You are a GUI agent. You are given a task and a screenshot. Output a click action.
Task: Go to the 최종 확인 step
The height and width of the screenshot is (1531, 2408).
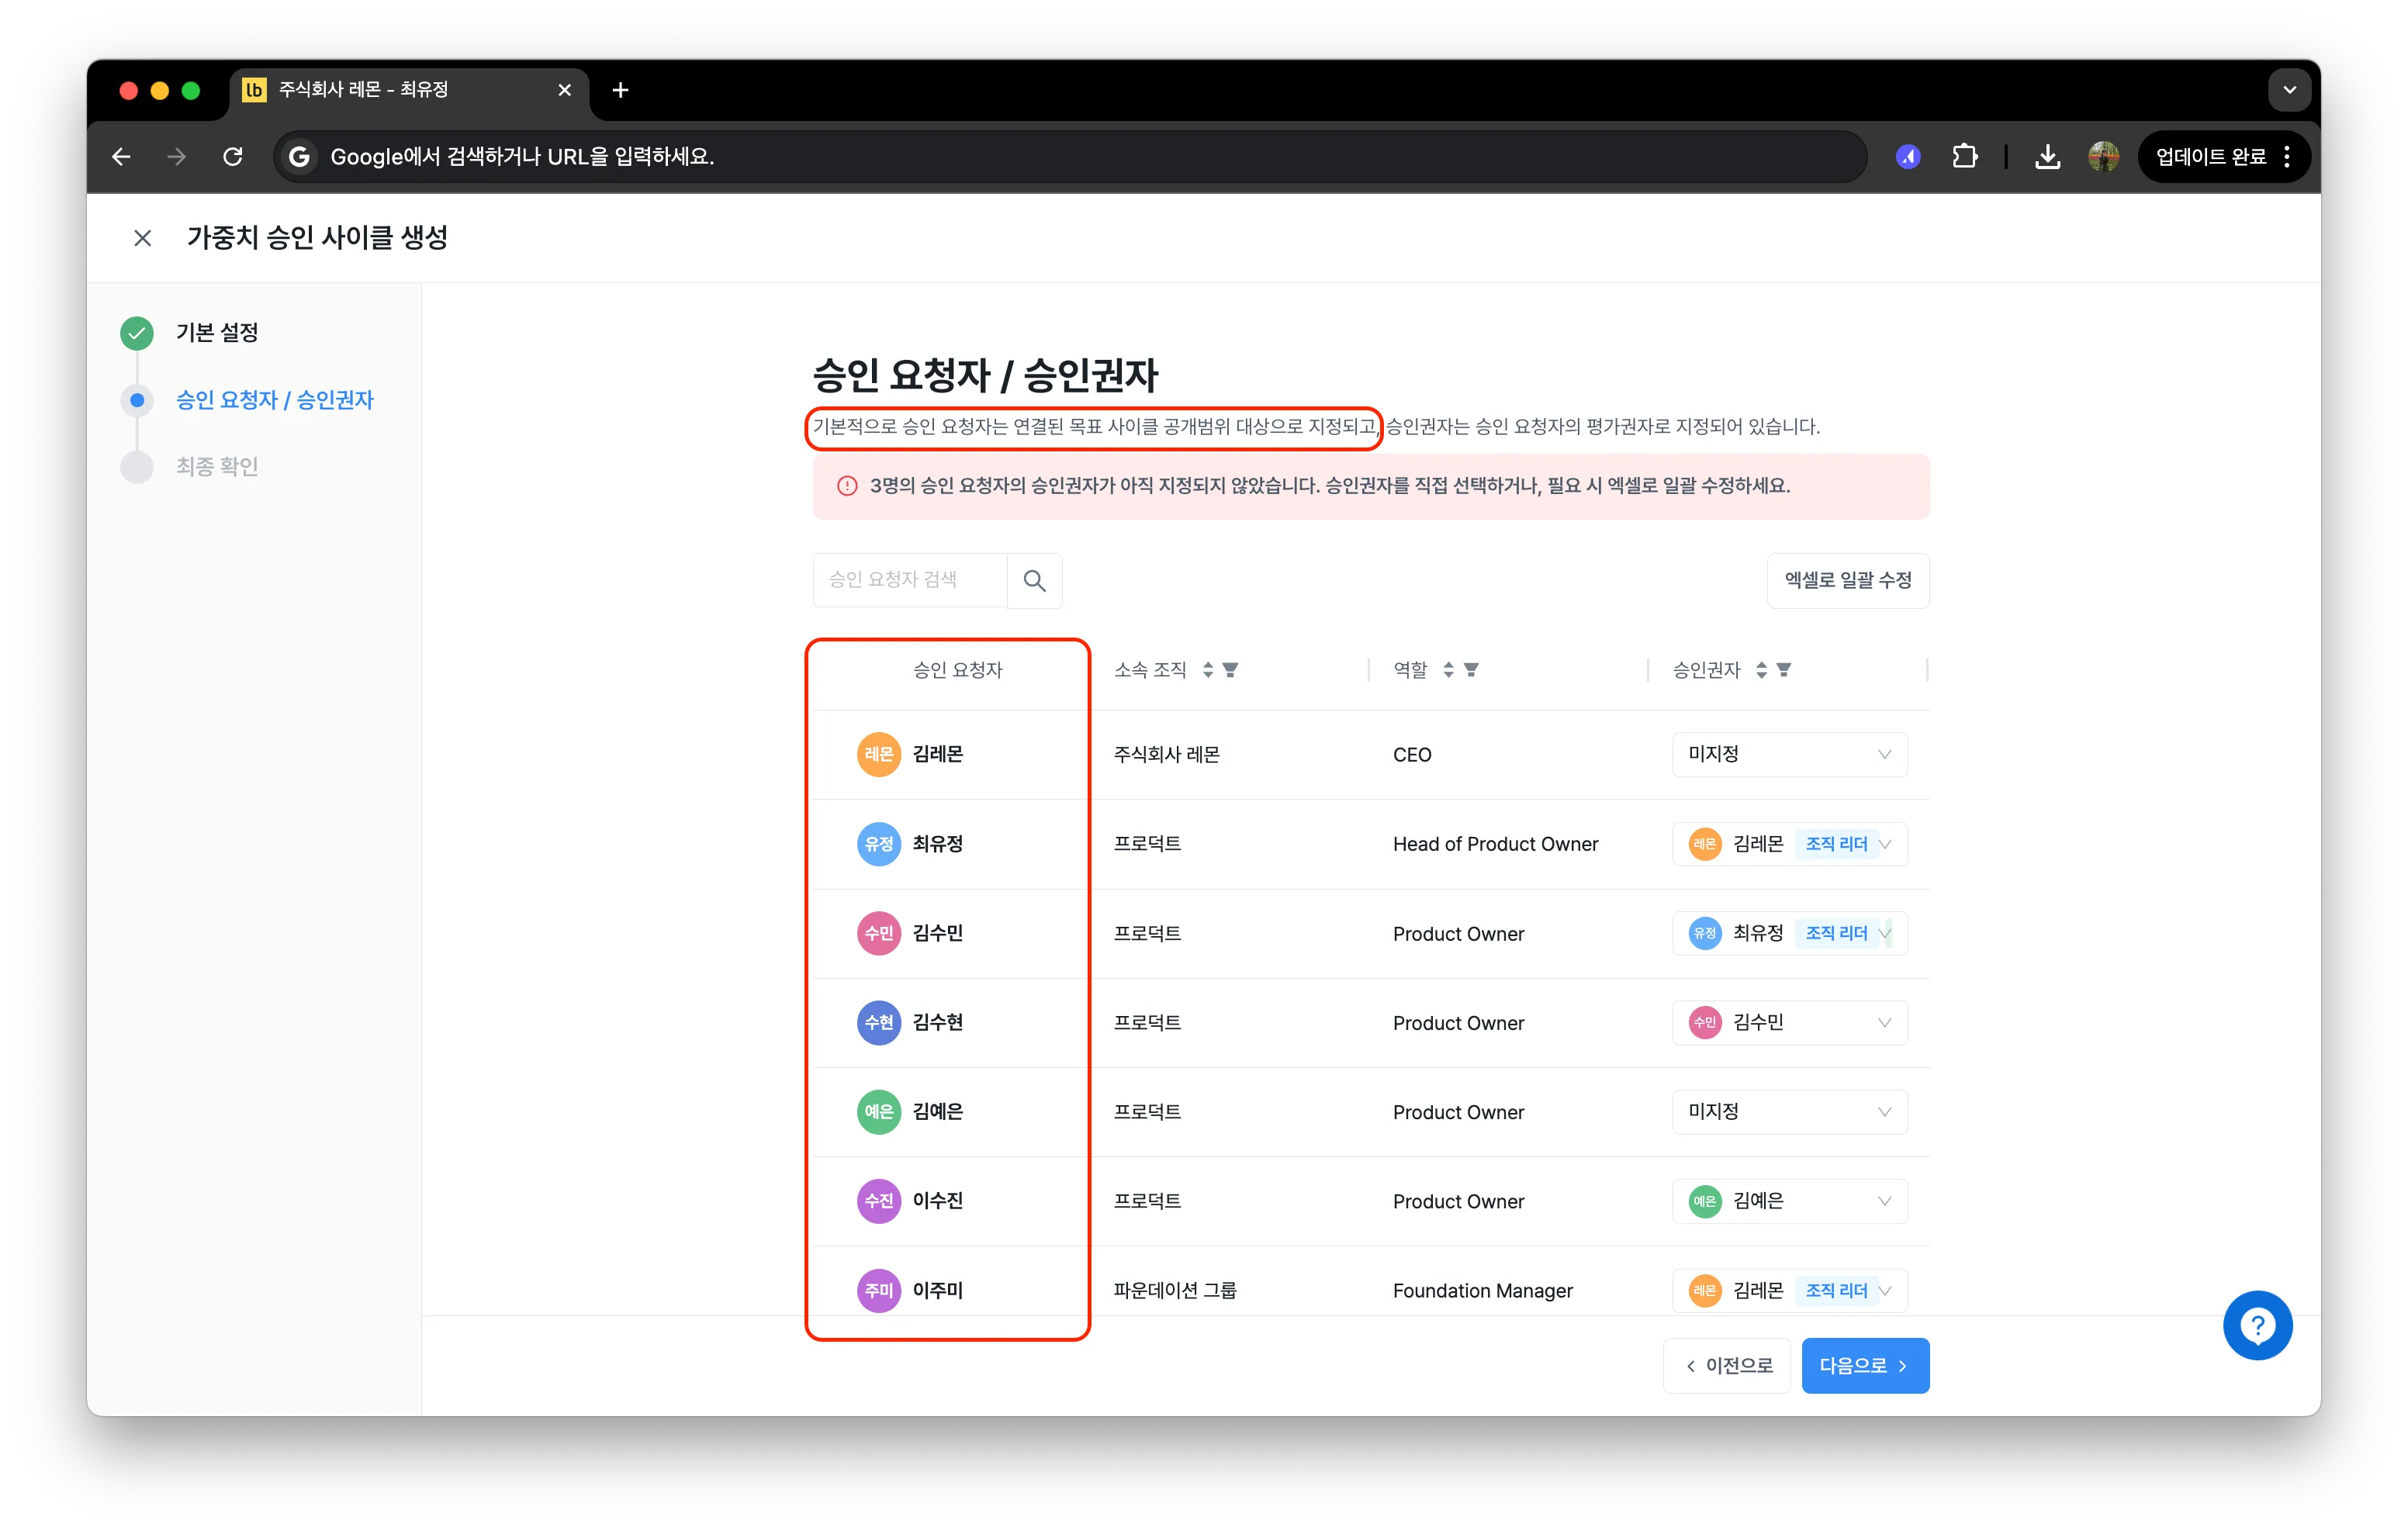217,466
